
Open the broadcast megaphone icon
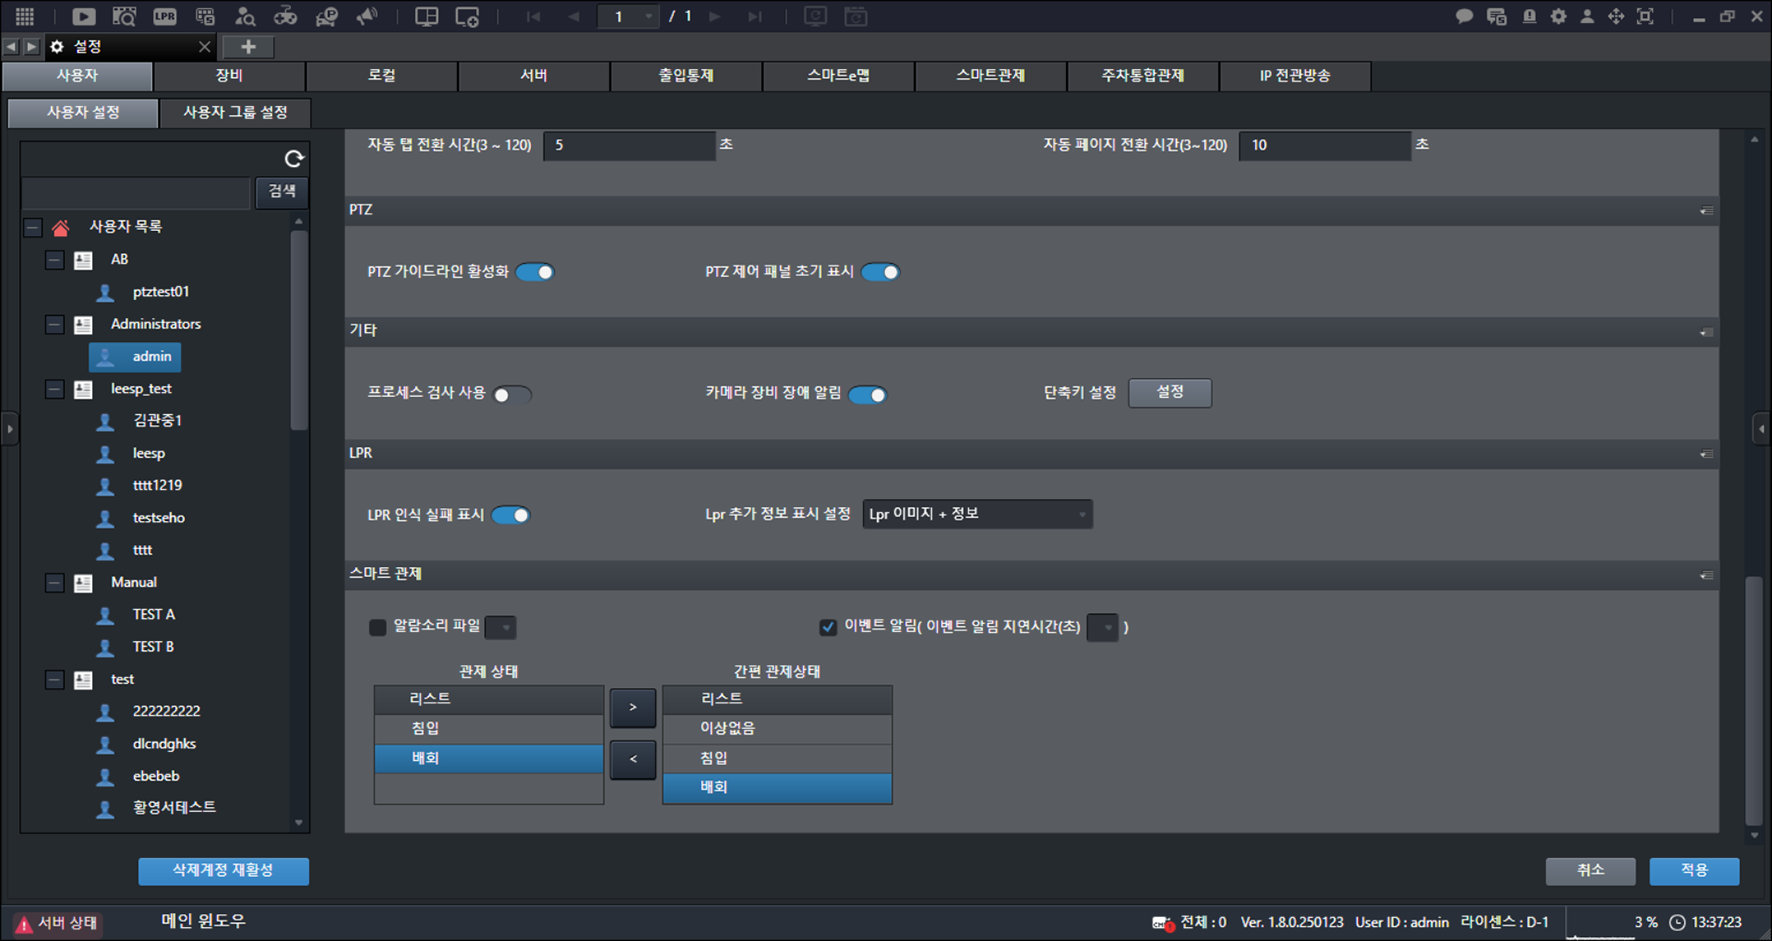[367, 16]
